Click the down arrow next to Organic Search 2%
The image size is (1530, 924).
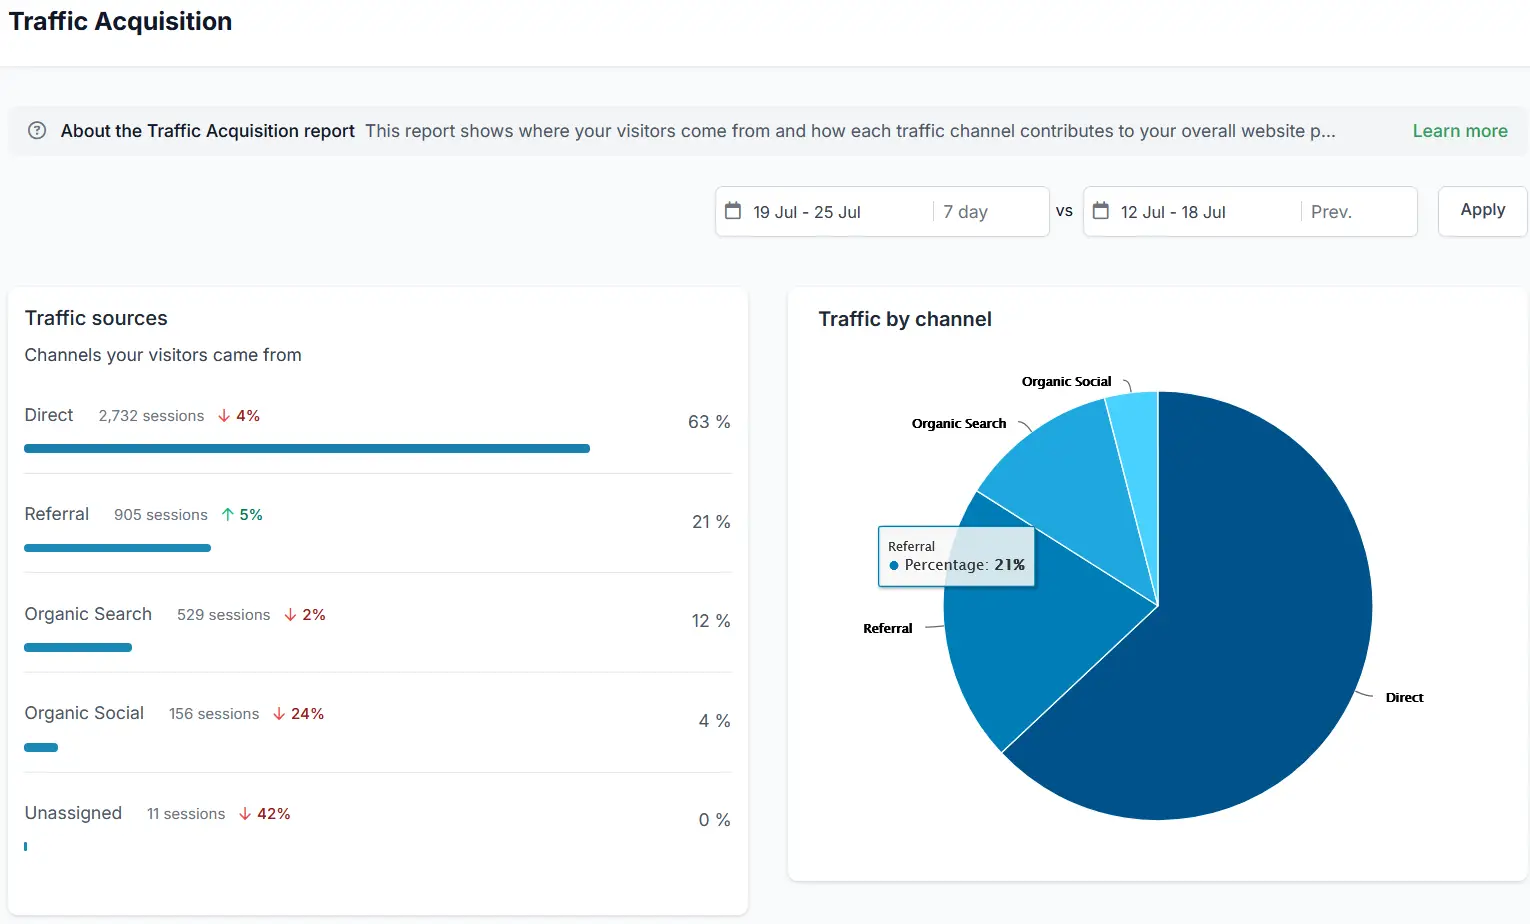click(290, 615)
